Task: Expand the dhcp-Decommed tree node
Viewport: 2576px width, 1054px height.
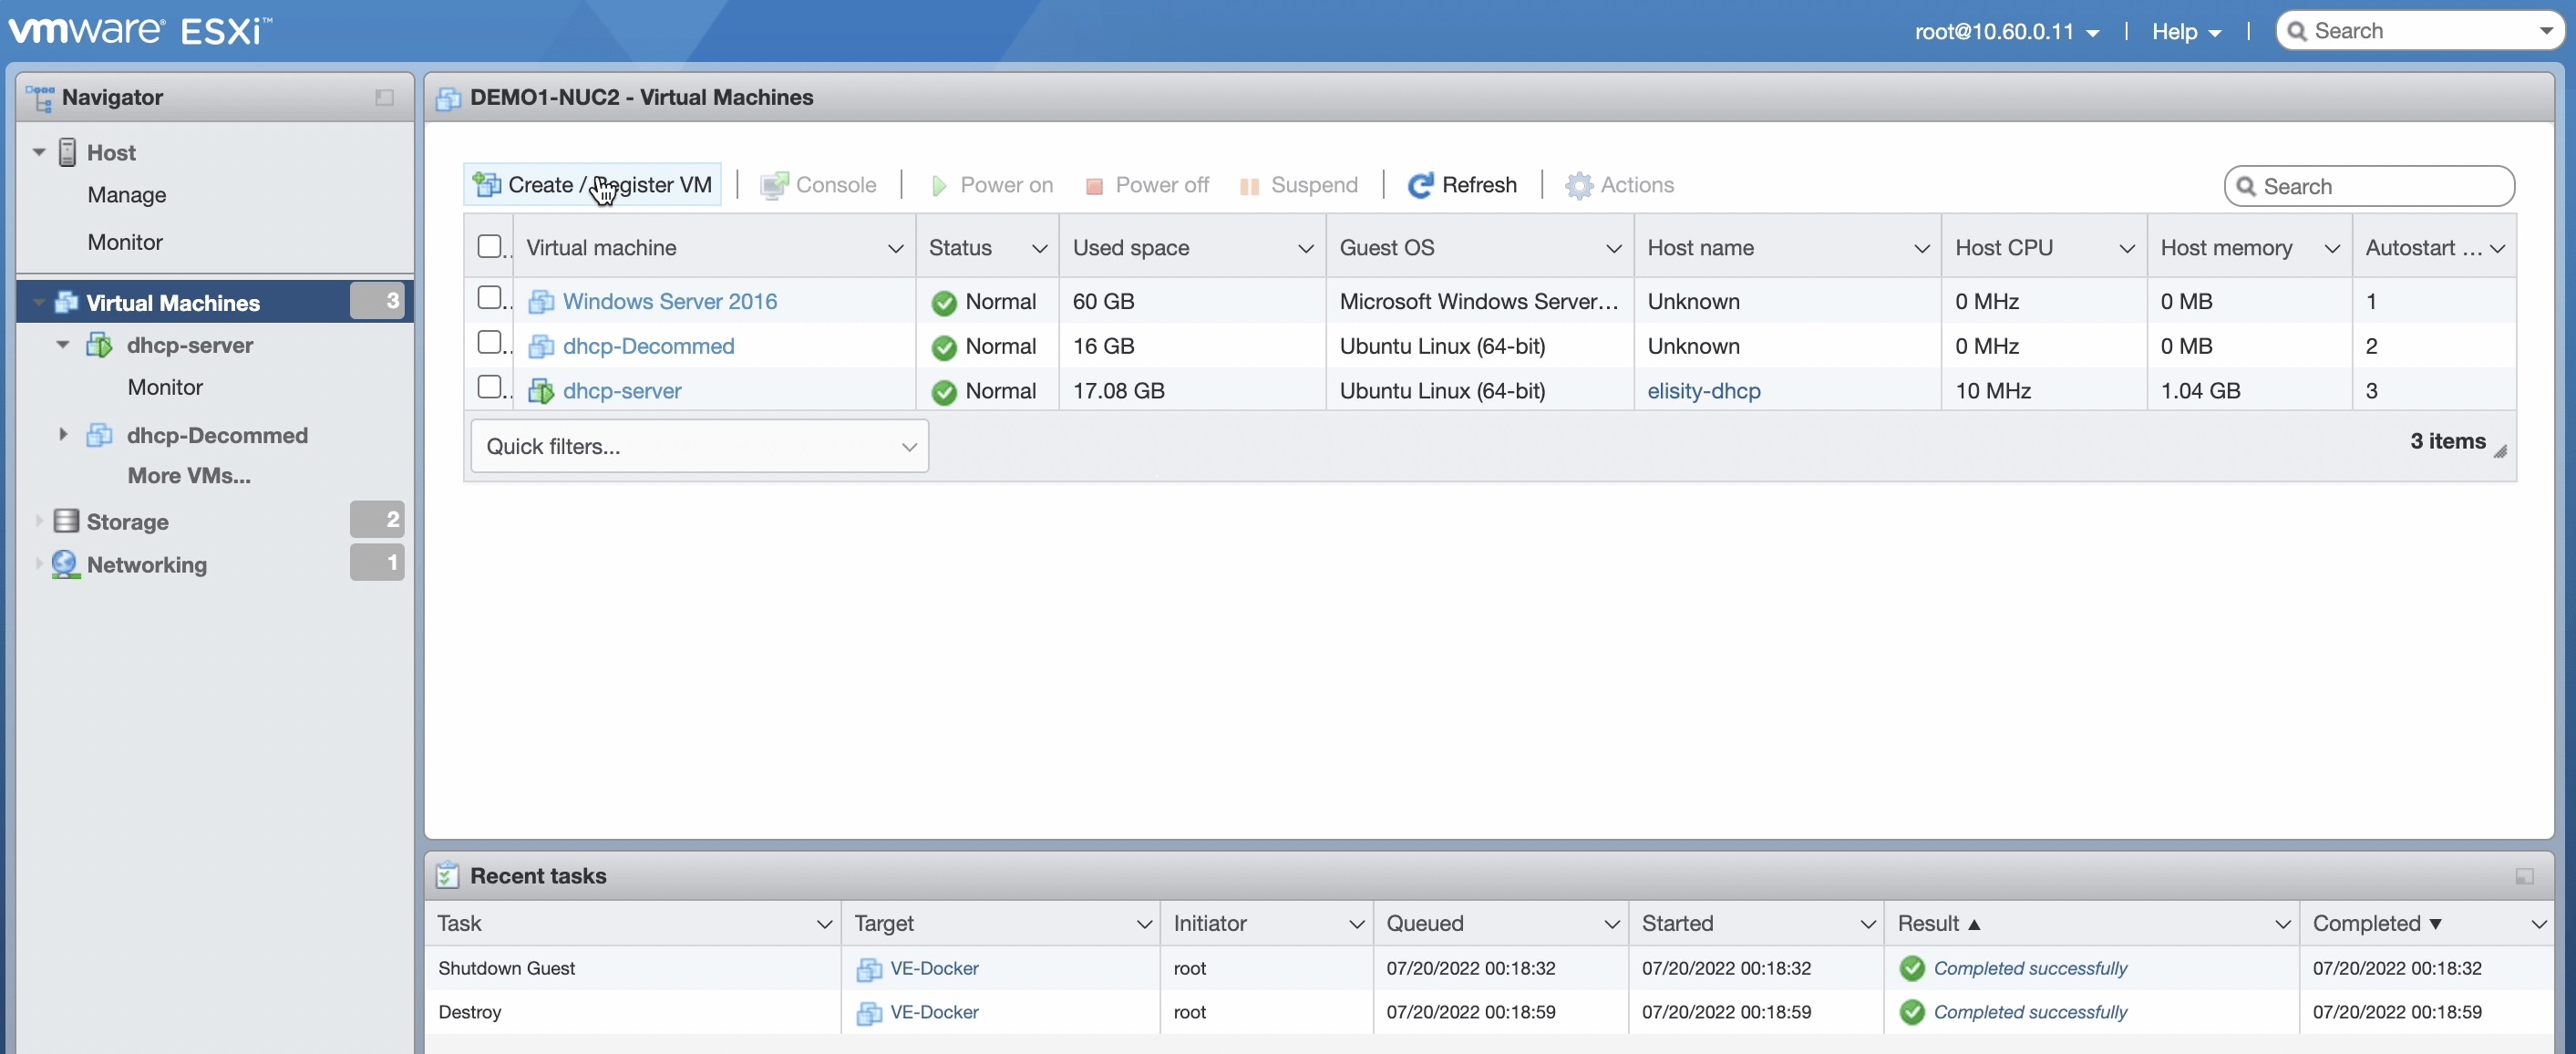Action: [63, 434]
